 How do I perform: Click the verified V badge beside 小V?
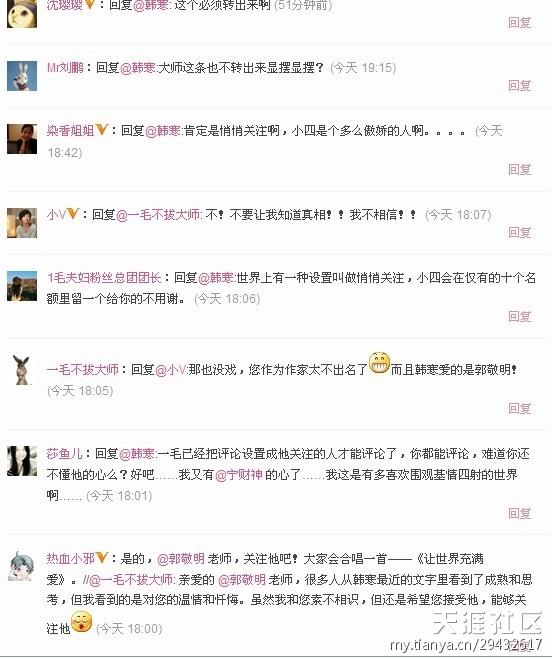pyautogui.click(x=73, y=214)
